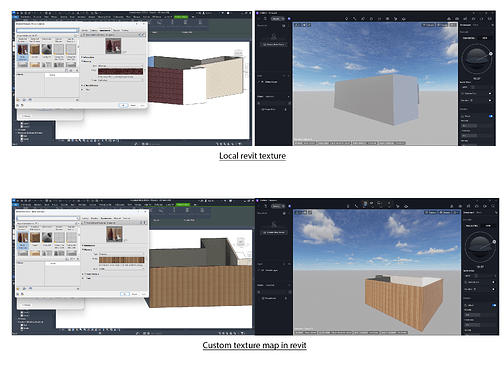Open the Finish dropdown in lower material editor
This screenshot has width=504, height=375.
coord(122,268)
